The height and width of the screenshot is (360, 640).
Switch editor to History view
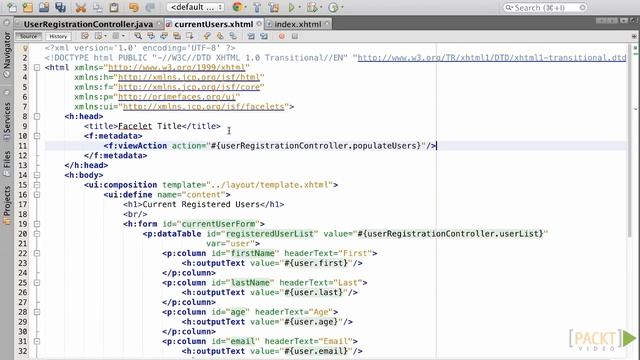click(58, 36)
